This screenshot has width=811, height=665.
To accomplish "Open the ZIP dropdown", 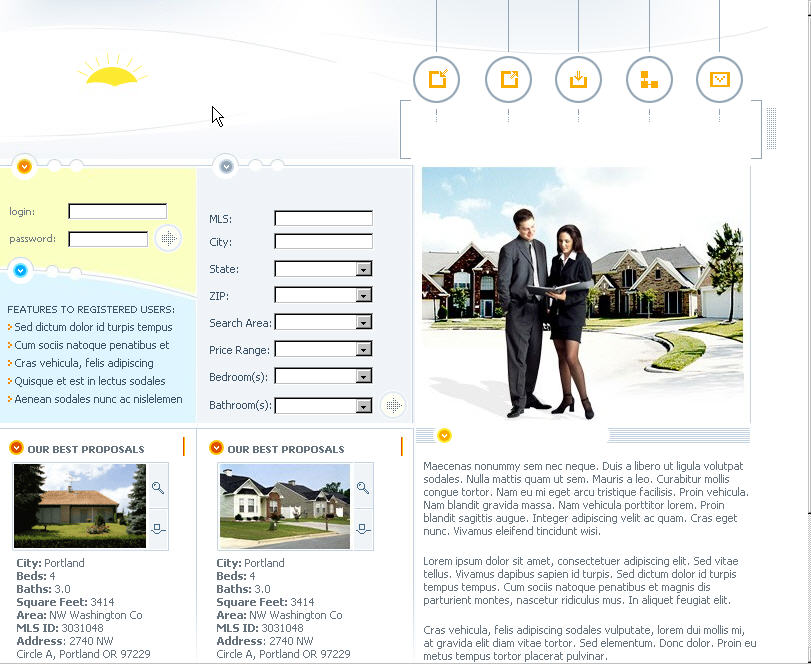I will pos(323,295).
